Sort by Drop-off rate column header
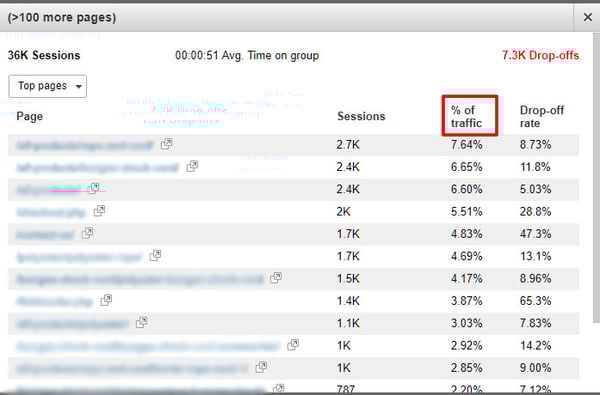 point(541,116)
